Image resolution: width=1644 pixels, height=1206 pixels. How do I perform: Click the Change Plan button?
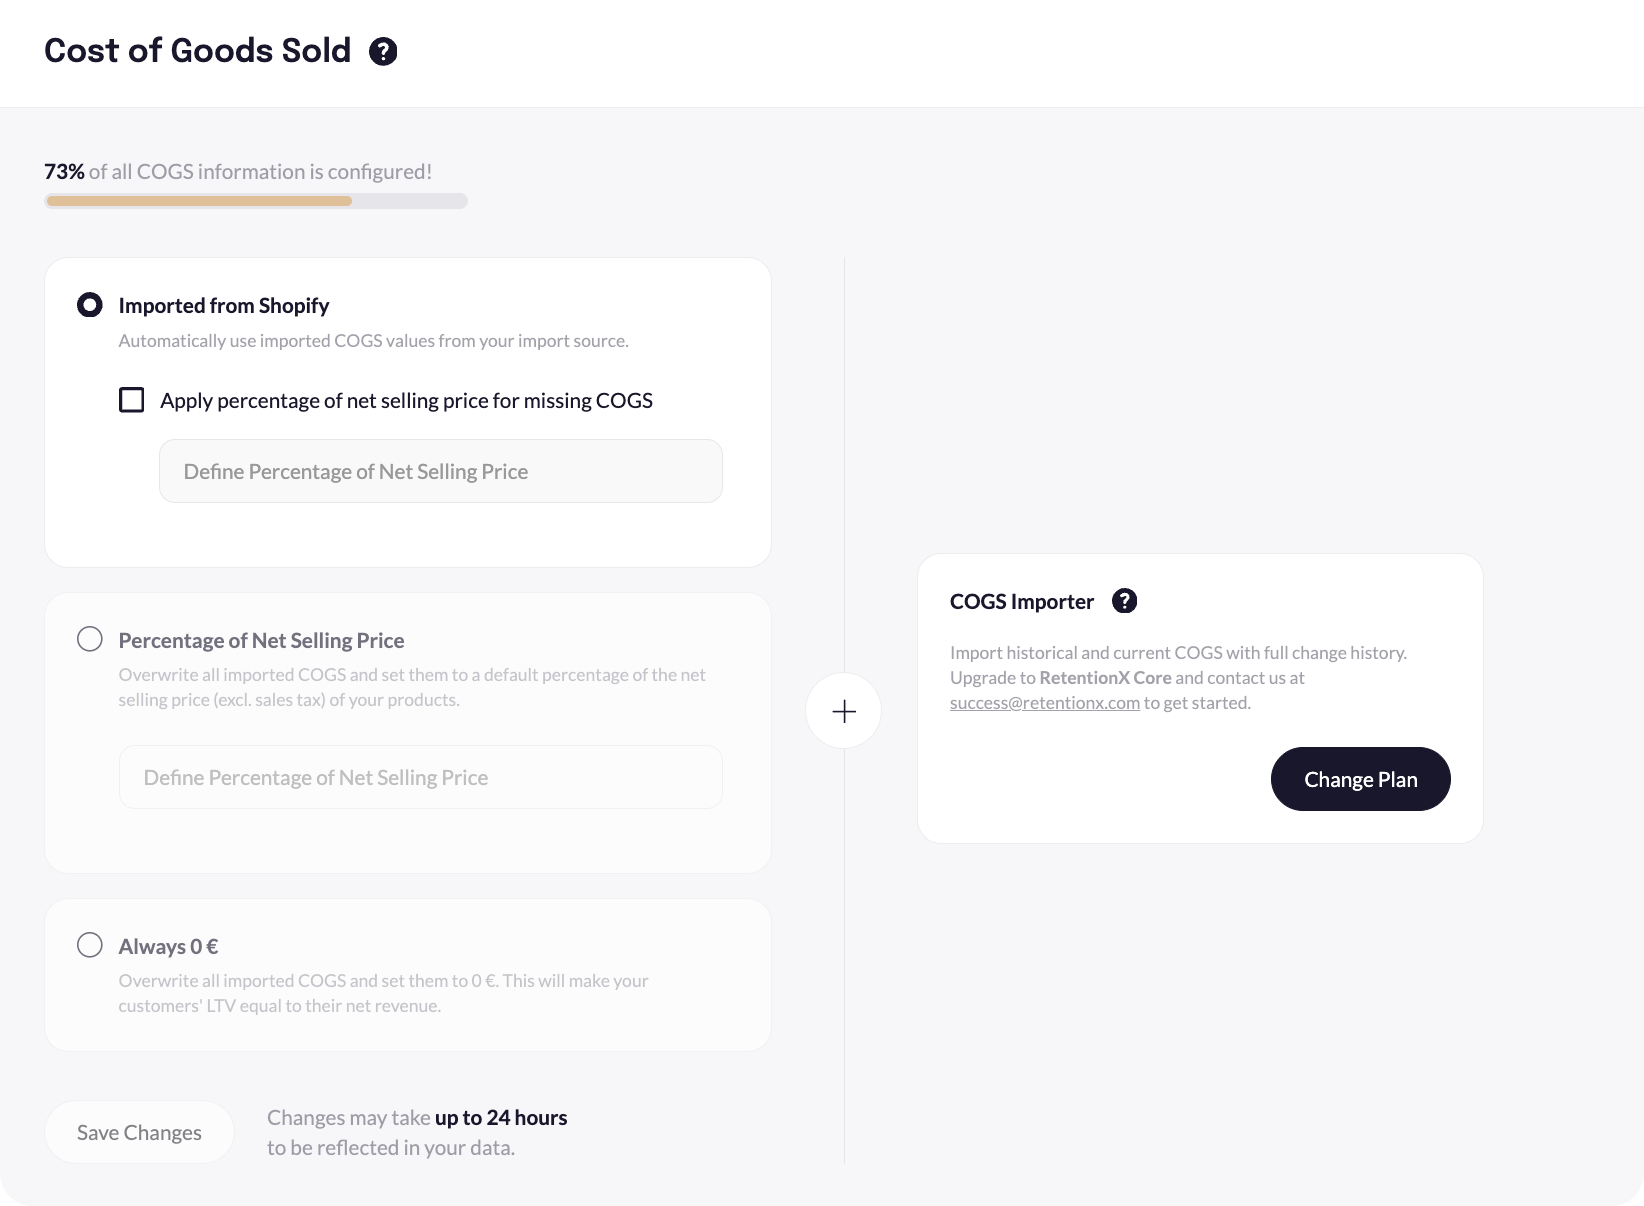[x=1360, y=779]
